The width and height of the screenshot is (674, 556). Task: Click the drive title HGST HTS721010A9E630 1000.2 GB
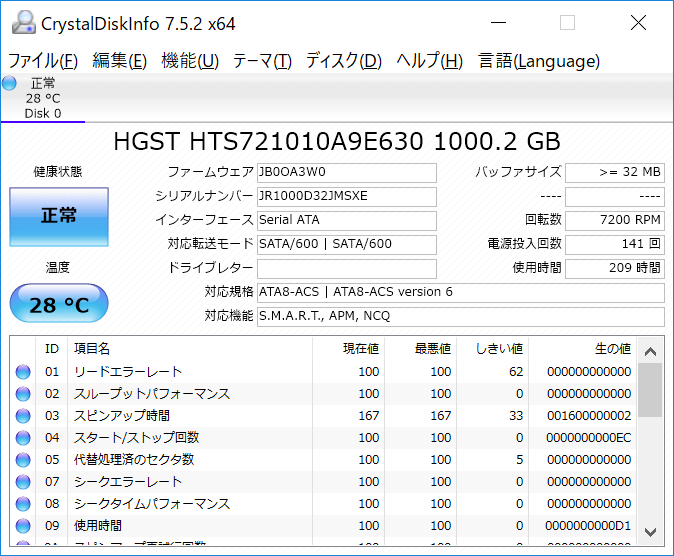click(x=337, y=141)
